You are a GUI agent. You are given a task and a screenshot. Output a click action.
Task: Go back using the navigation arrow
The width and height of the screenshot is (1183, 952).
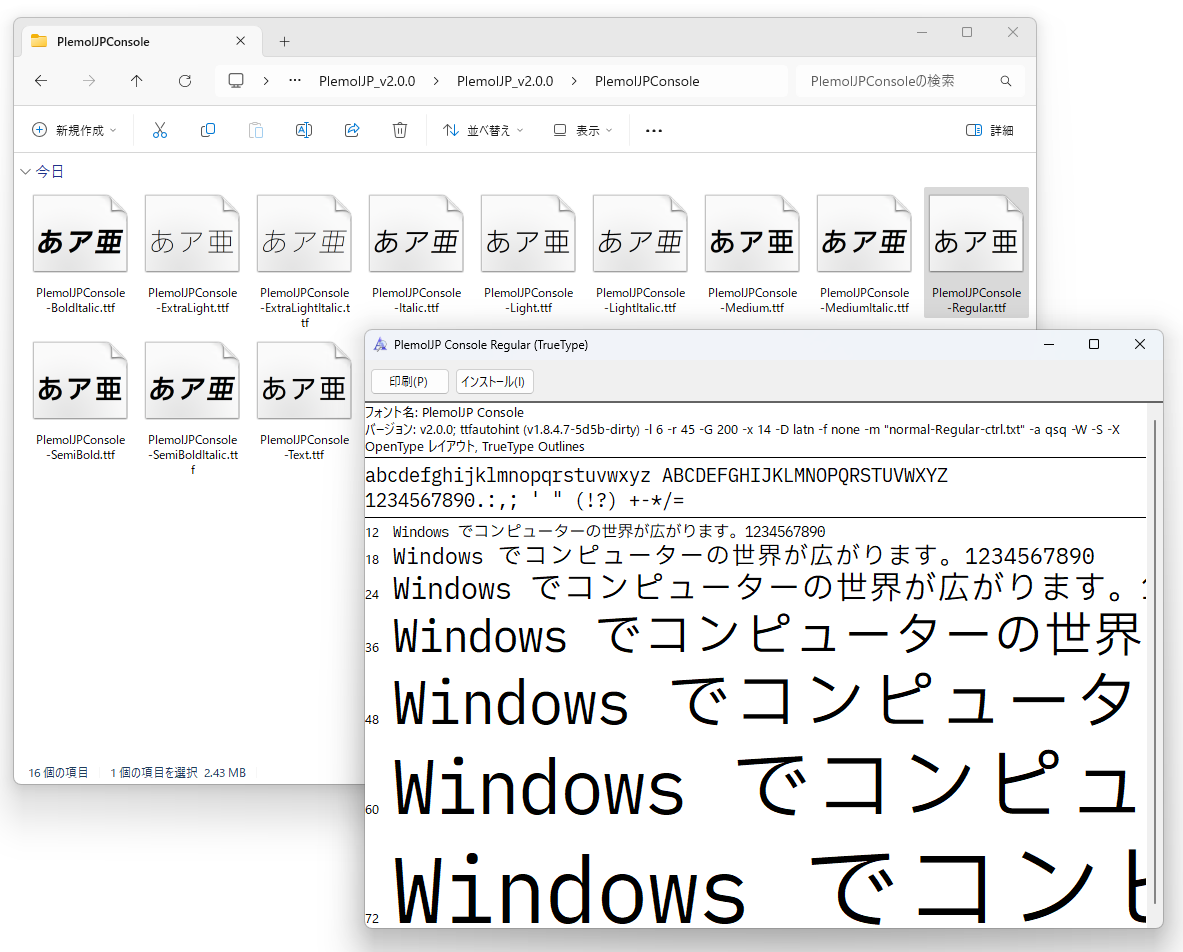click(x=41, y=81)
